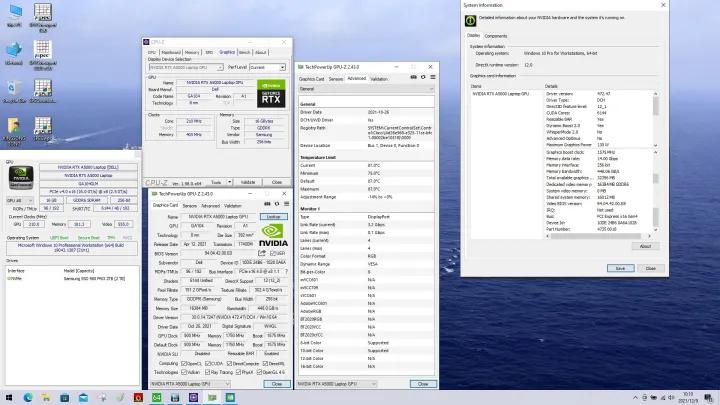Launch Microsoft Edge from the taskbar
This screenshot has width=720, height=405.
[28, 398]
